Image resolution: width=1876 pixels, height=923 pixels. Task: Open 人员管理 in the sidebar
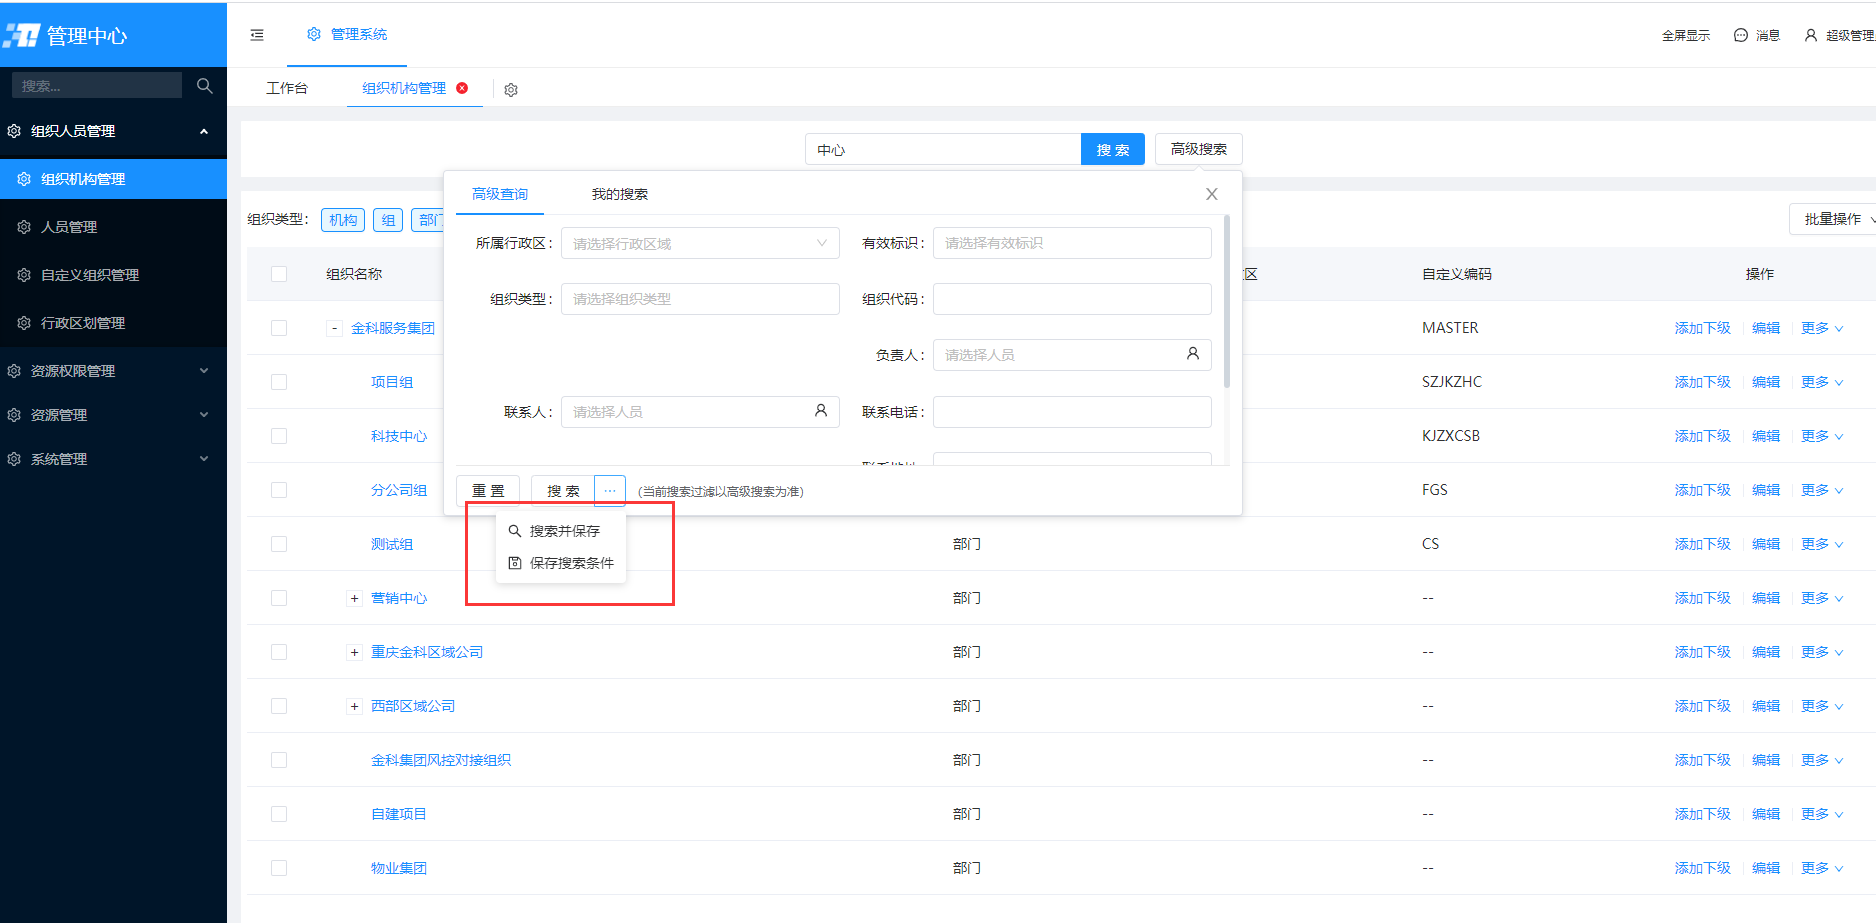click(x=113, y=227)
